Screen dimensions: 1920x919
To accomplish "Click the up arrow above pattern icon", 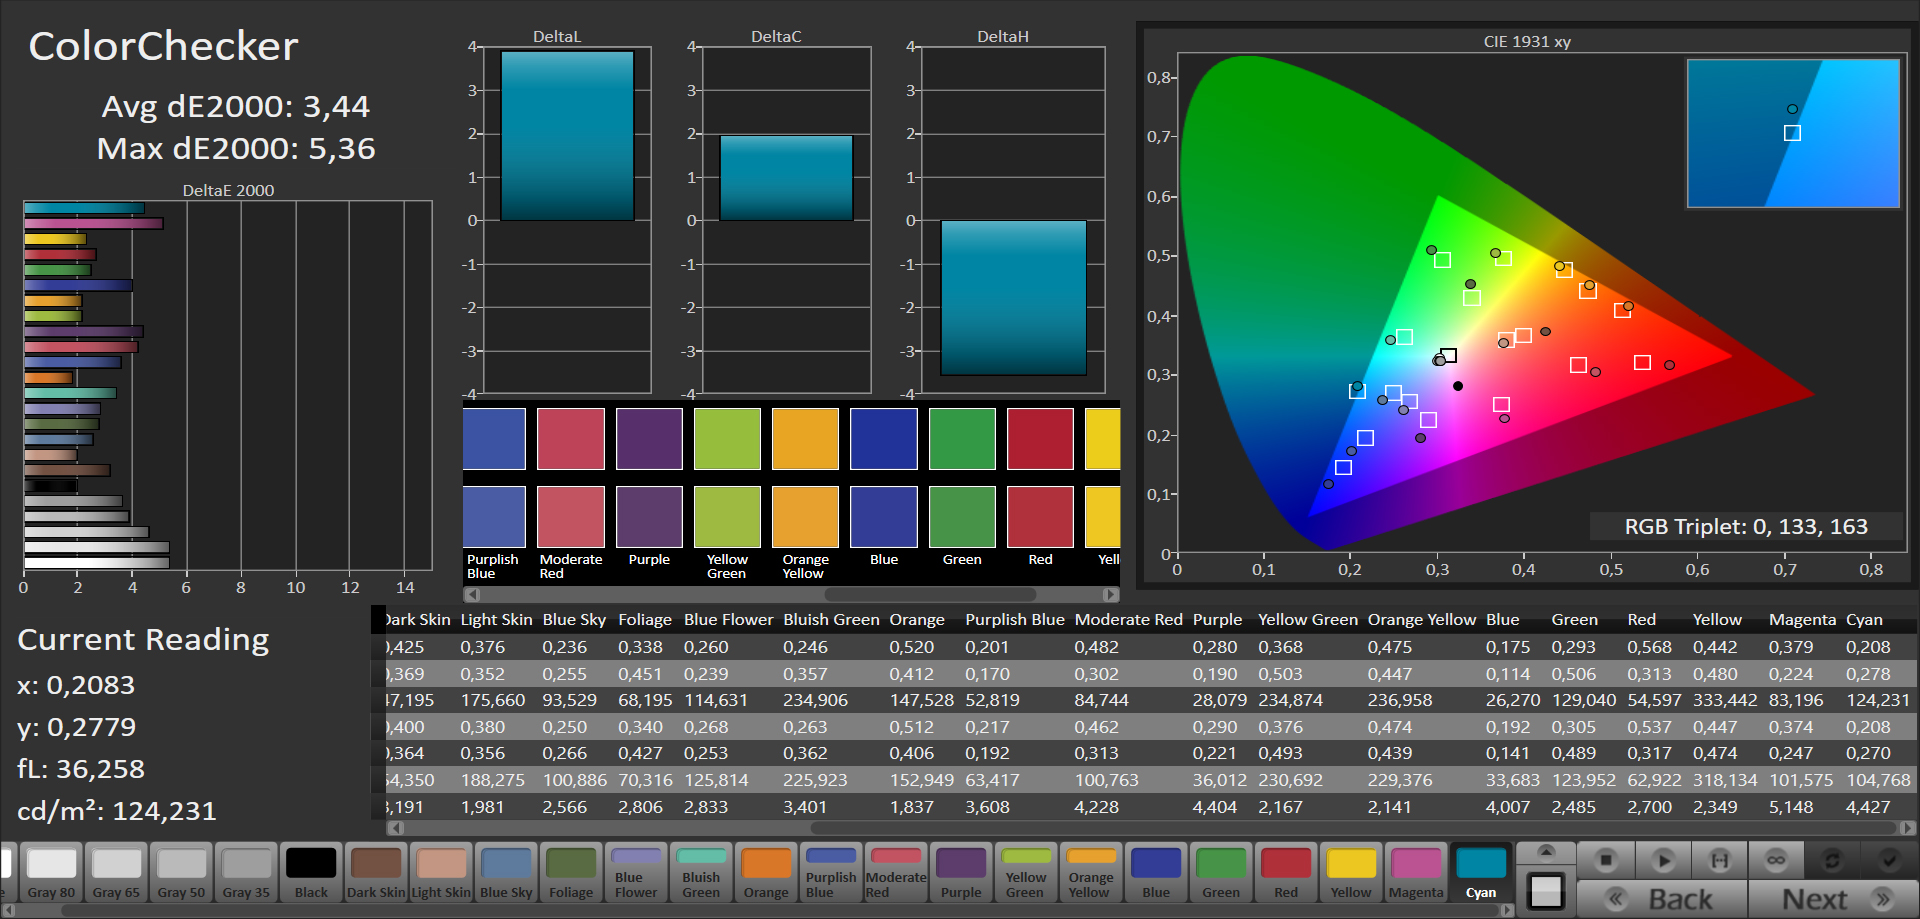I will pyautogui.click(x=1546, y=852).
